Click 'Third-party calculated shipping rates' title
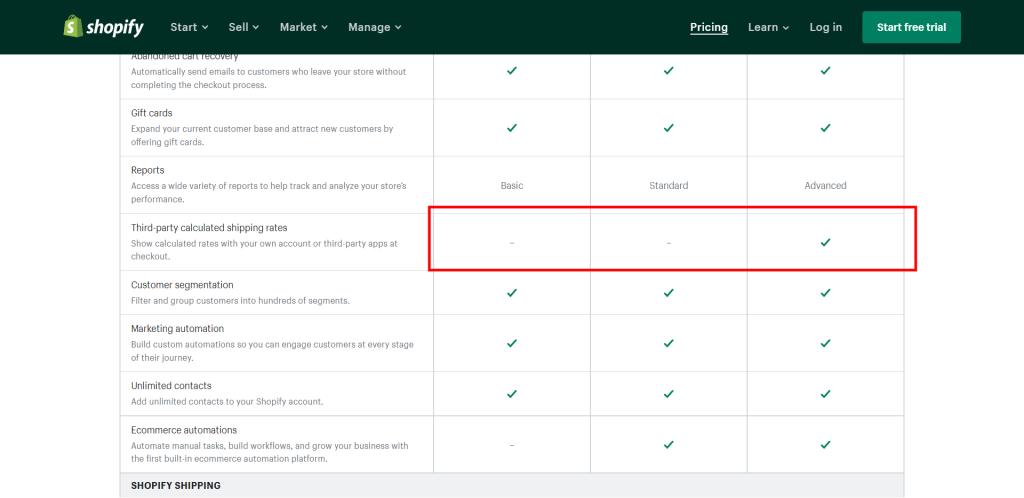This screenshot has height=498, width=1024. pos(209,228)
